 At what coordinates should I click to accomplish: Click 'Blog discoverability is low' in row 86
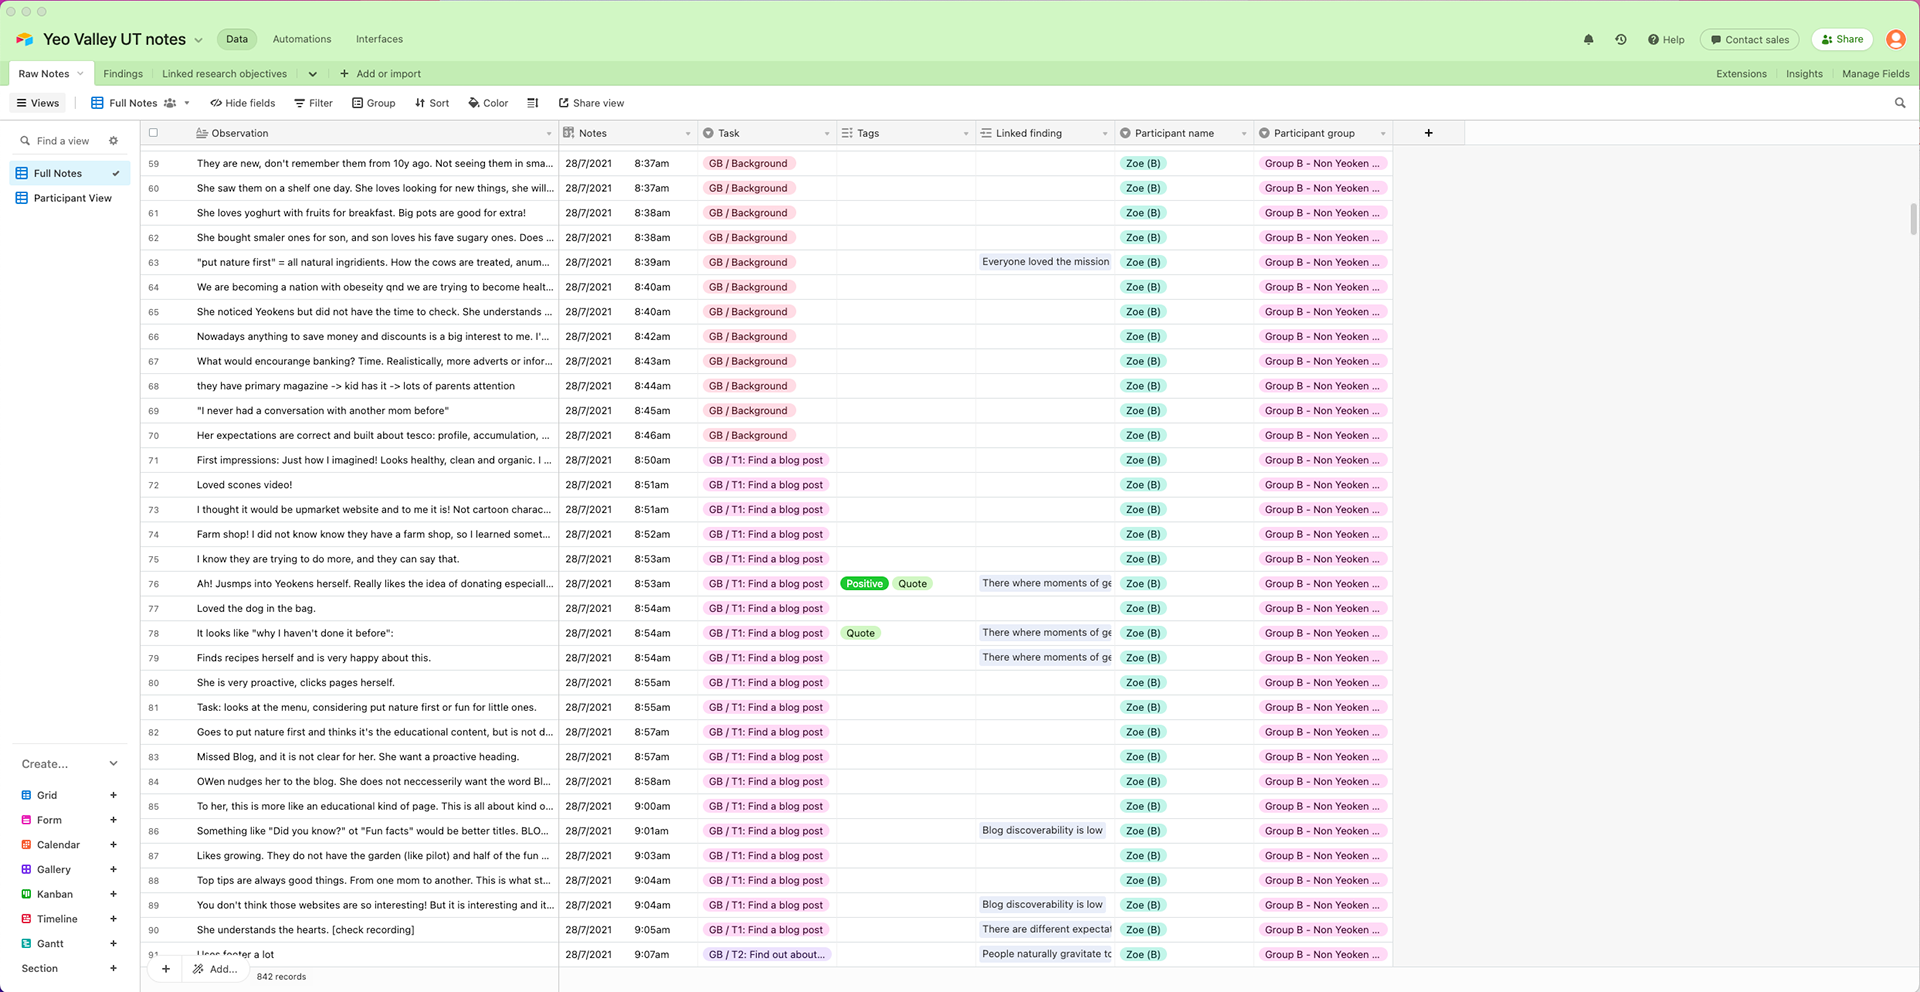[1042, 830]
